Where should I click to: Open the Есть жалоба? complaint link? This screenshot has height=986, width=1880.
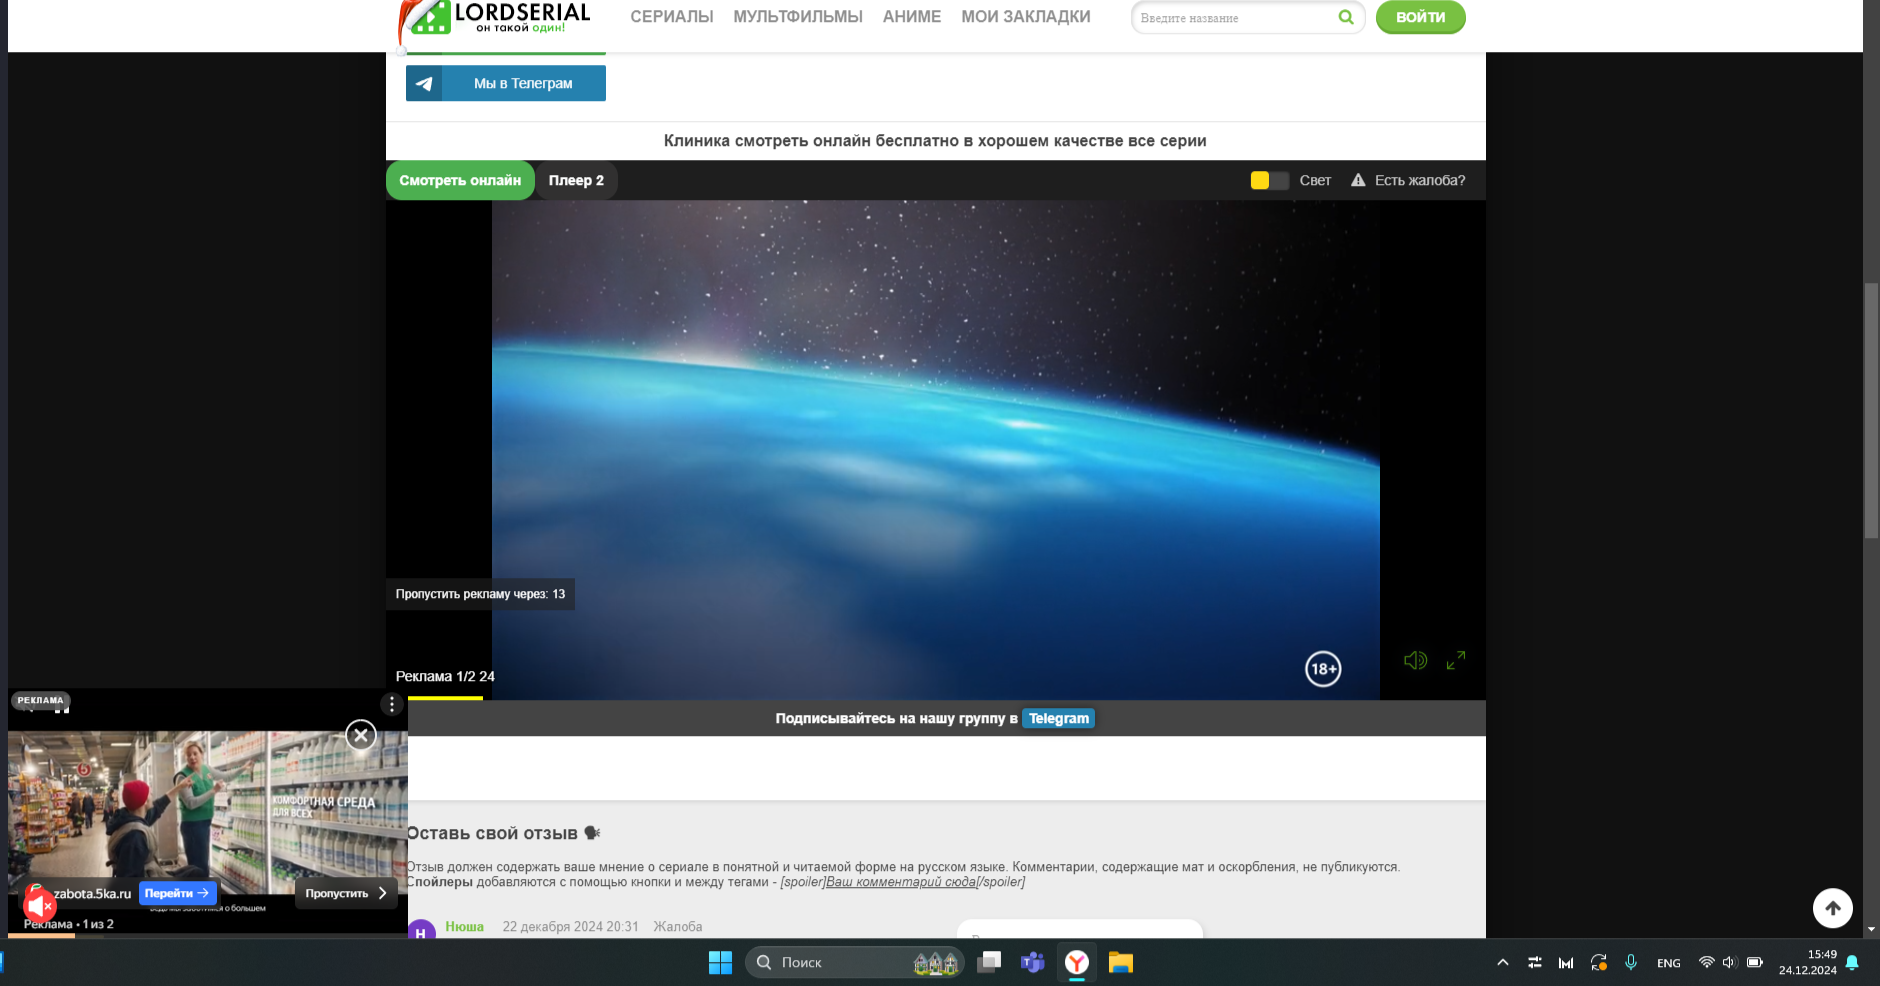[x=1420, y=180]
